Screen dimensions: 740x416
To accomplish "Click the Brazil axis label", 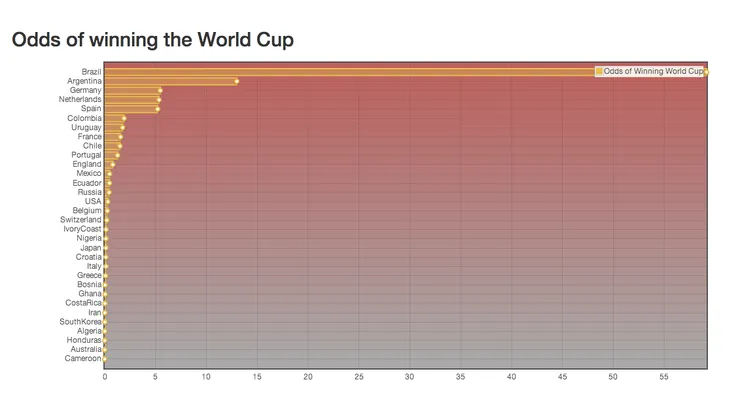I will [x=91, y=72].
